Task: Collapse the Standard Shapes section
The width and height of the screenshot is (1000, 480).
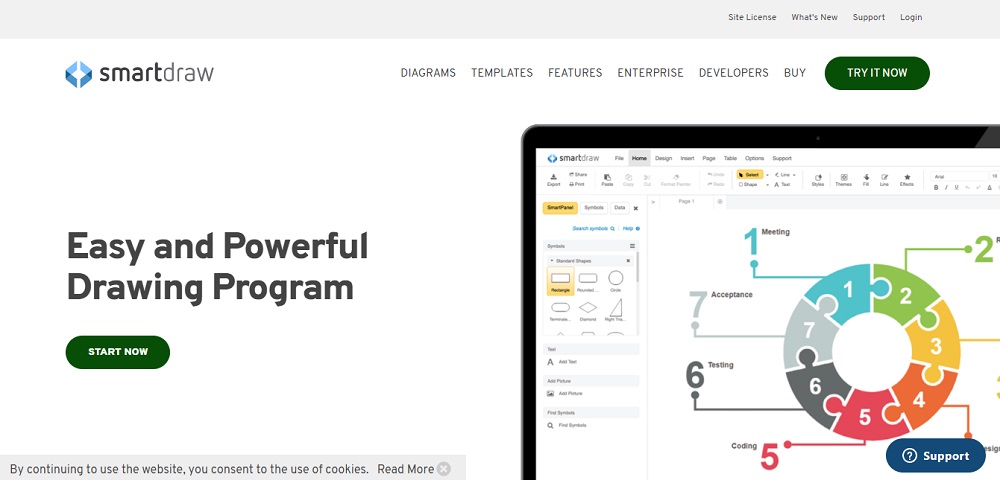Action: click(549, 260)
